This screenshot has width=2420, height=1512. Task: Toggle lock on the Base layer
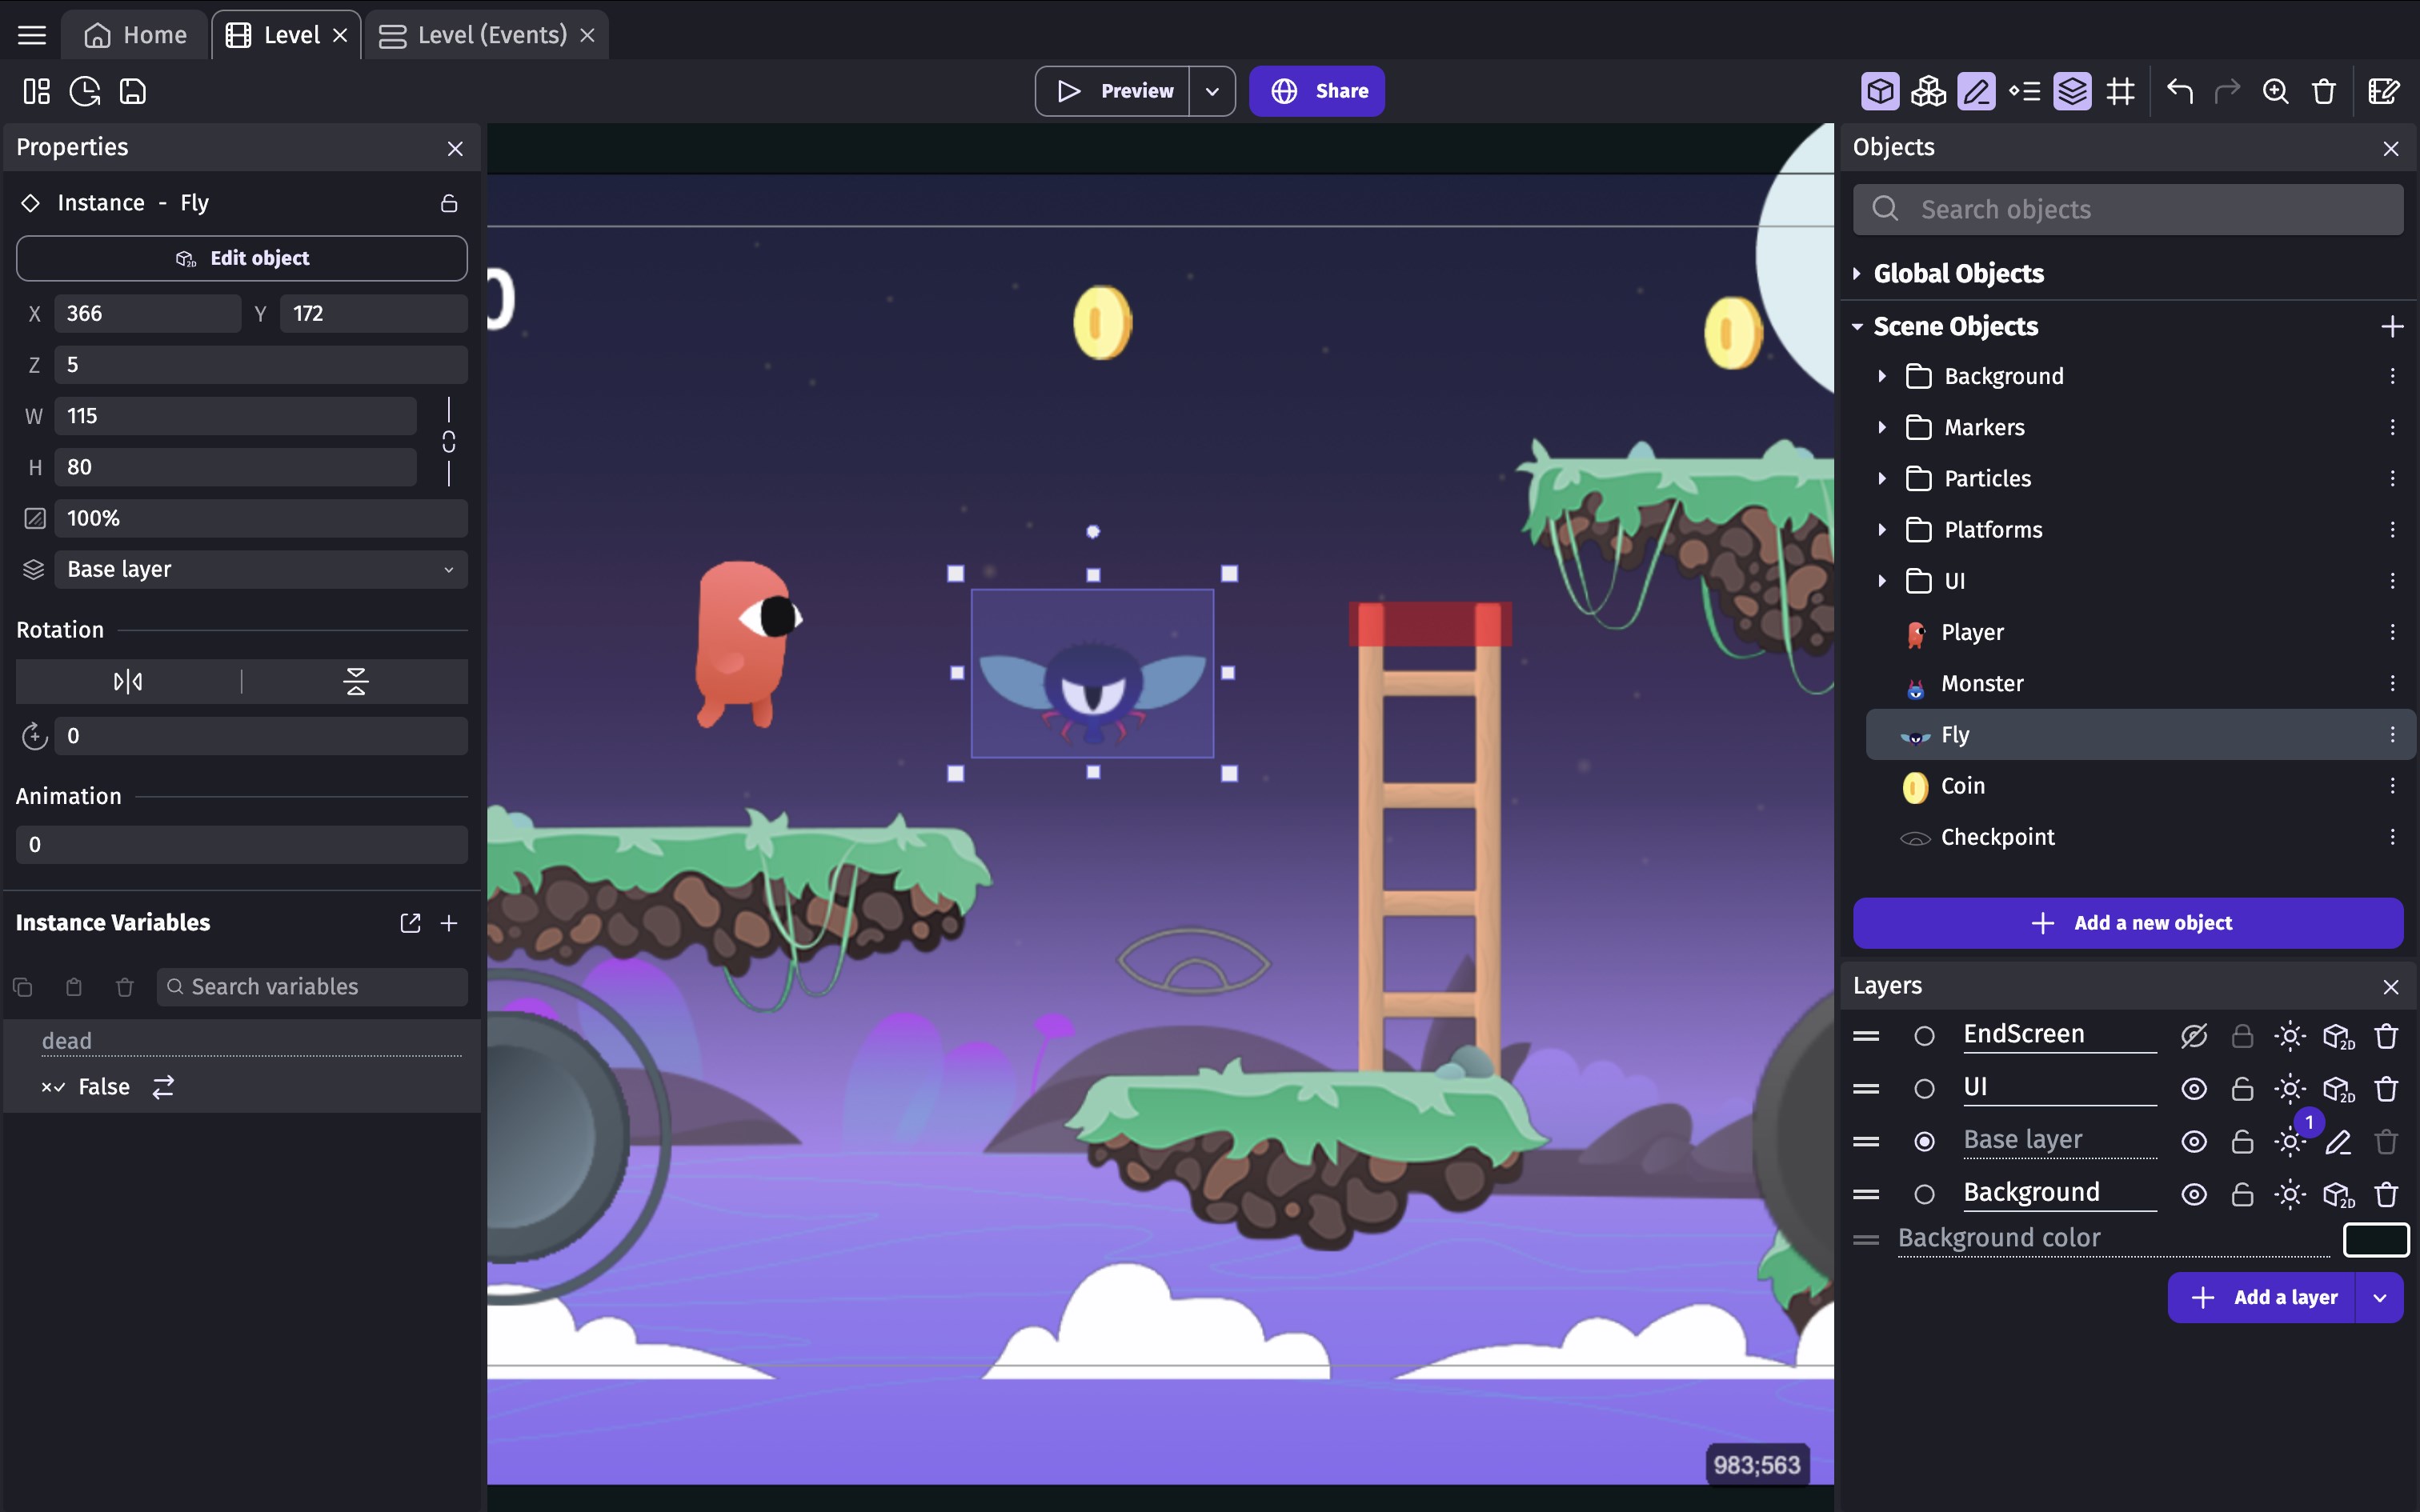pos(2242,1142)
